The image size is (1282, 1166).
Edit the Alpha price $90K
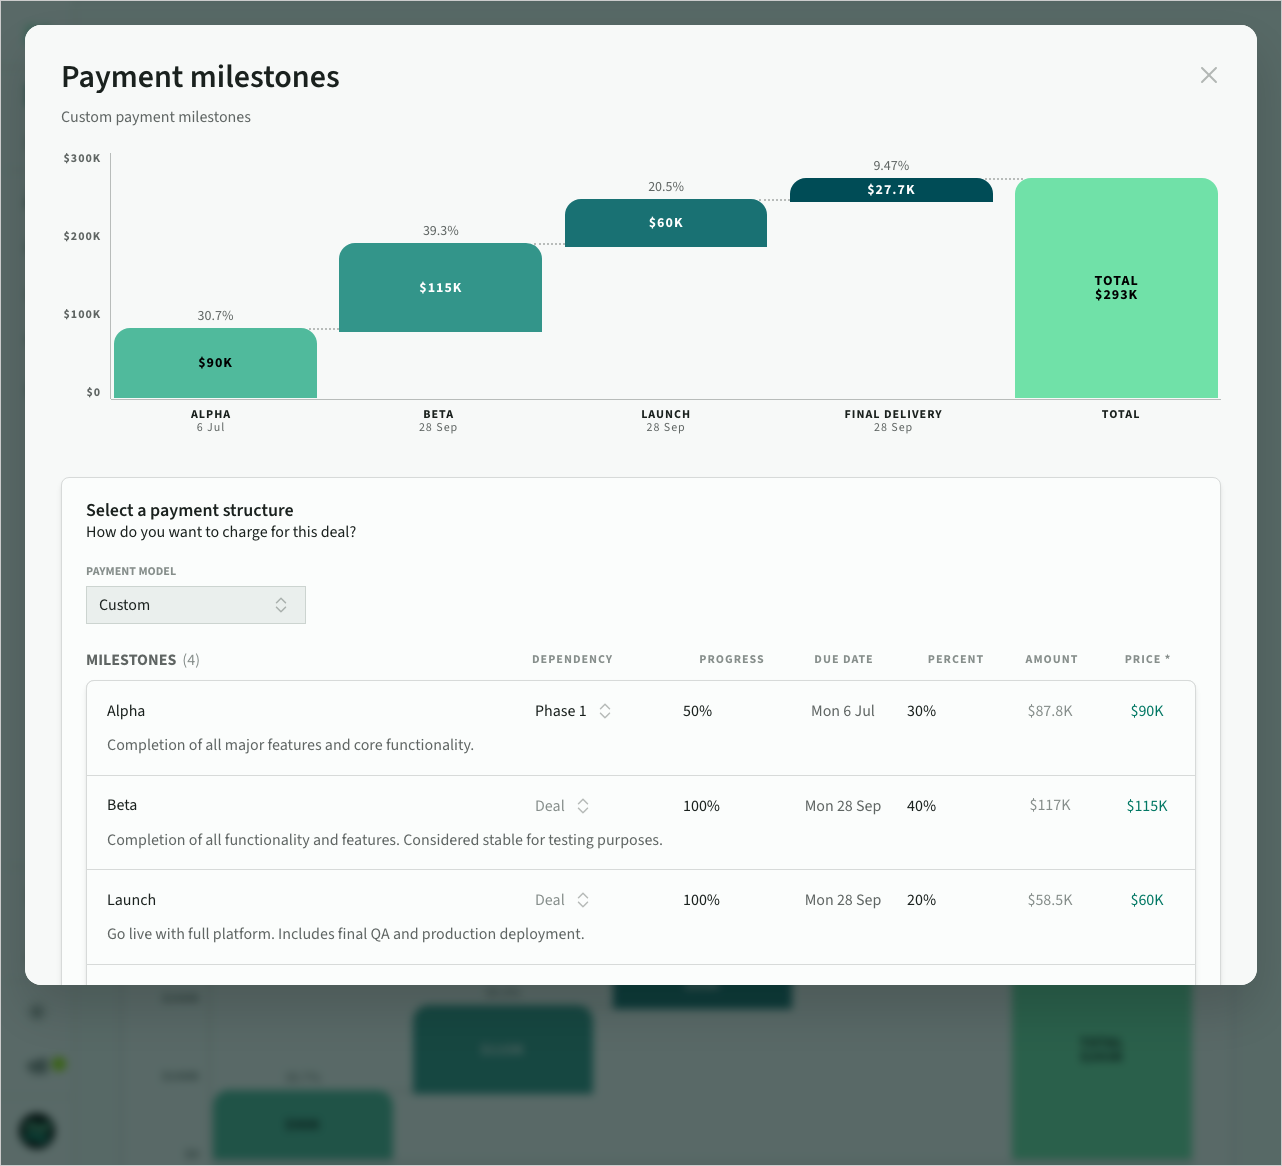tap(1146, 711)
